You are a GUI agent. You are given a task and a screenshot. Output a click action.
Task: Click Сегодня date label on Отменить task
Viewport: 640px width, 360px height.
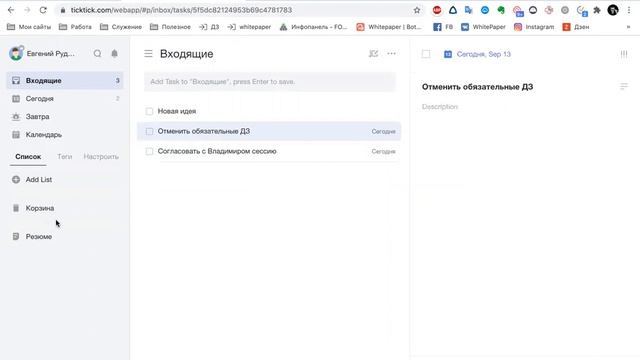coord(383,131)
